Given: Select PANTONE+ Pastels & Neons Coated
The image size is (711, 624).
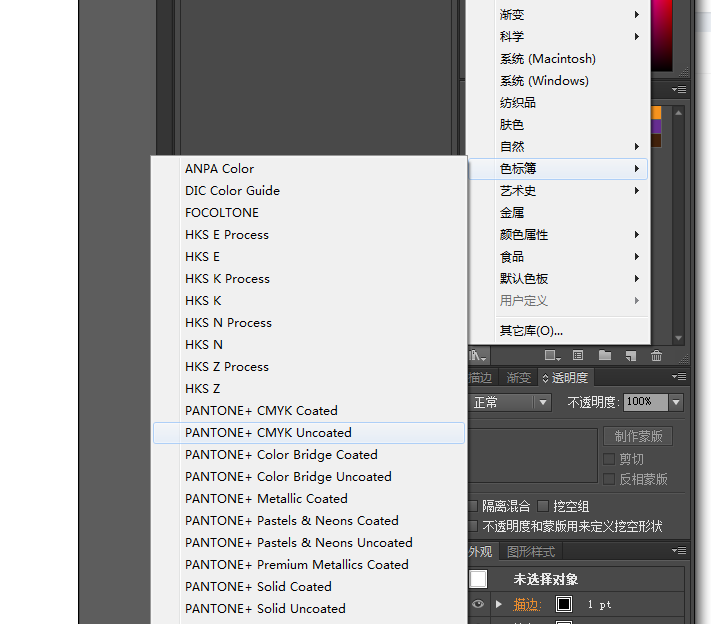Looking at the screenshot, I should (x=309, y=521).
